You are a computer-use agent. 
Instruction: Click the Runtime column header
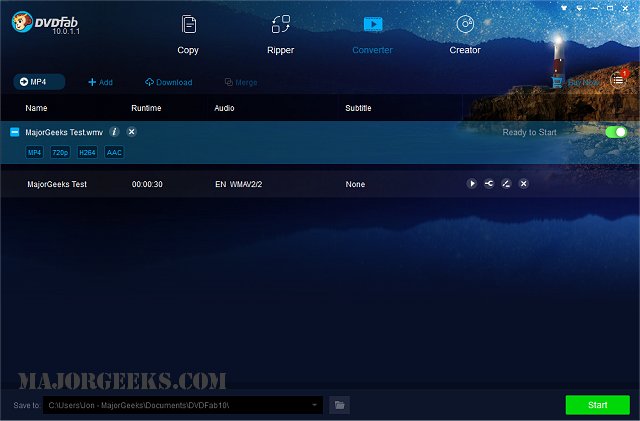146,108
